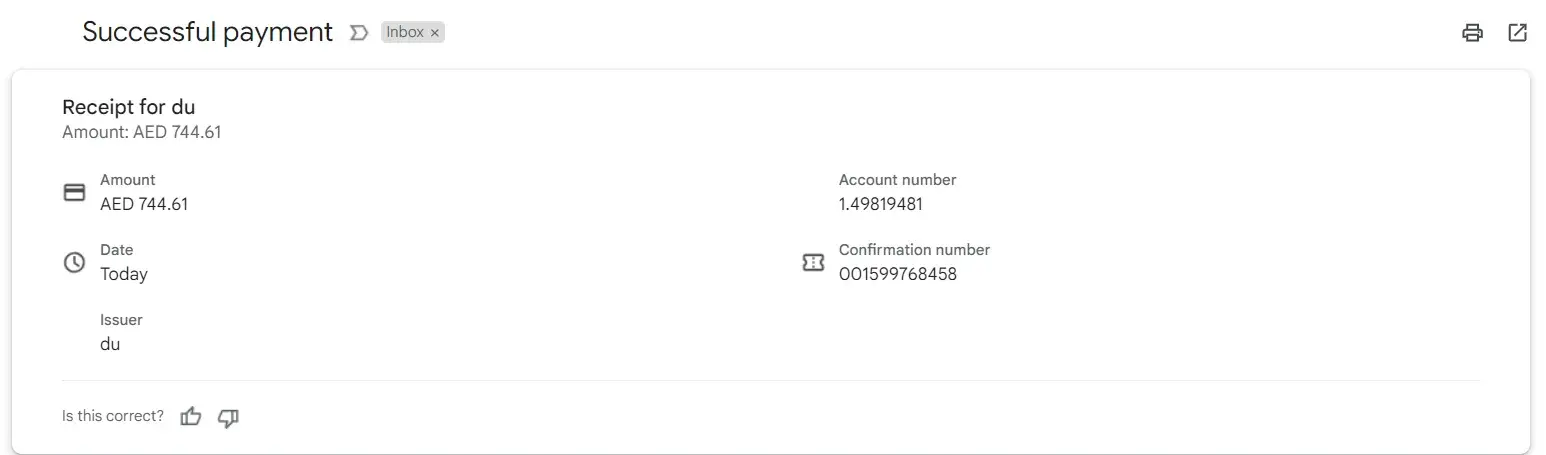Click the Today date value

tap(124, 274)
